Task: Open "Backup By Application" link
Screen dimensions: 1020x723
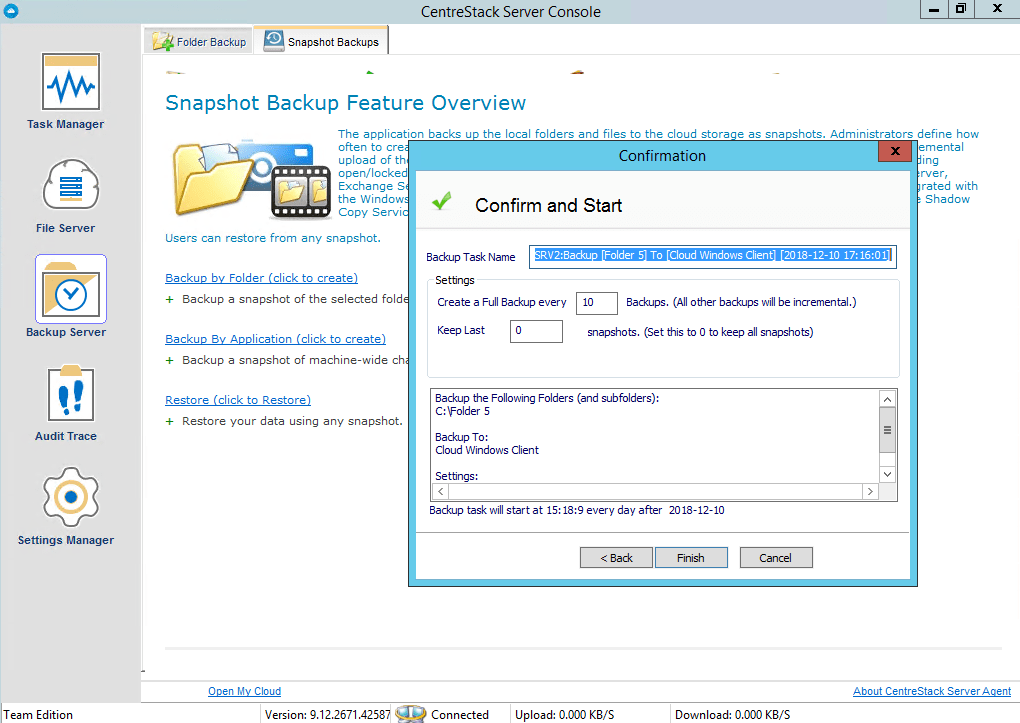Action: (x=276, y=339)
